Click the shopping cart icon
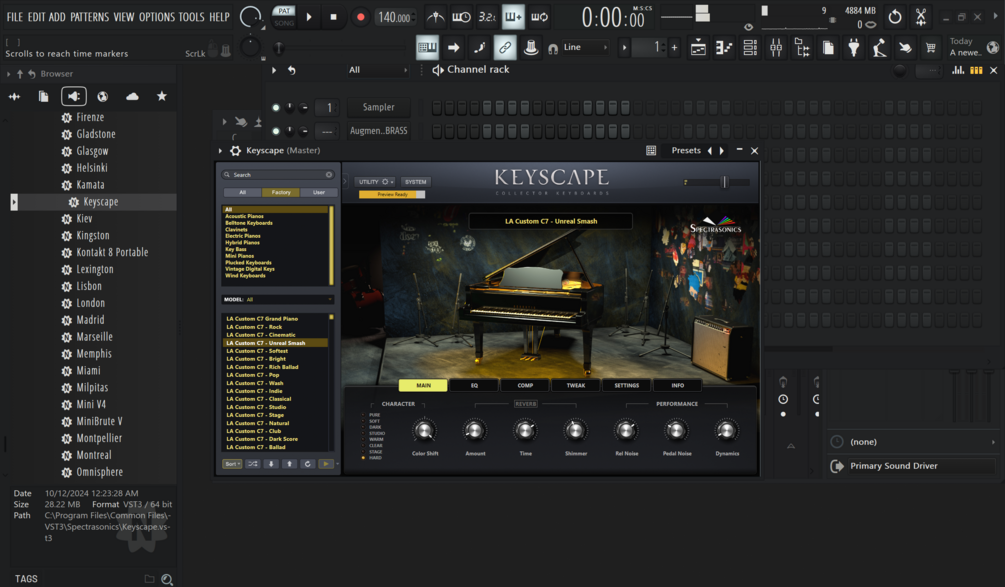This screenshot has width=1005, height=587. tap(931, 47)
